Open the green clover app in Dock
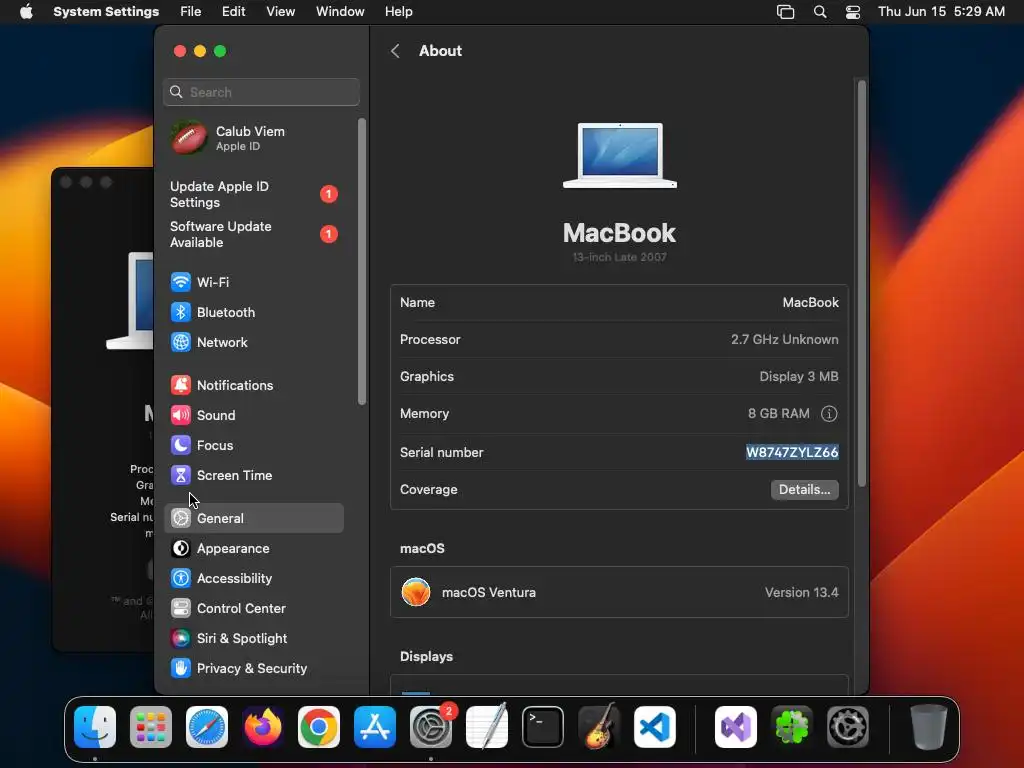This screenshot has height=768, width=1024. [x=792, y=727]
